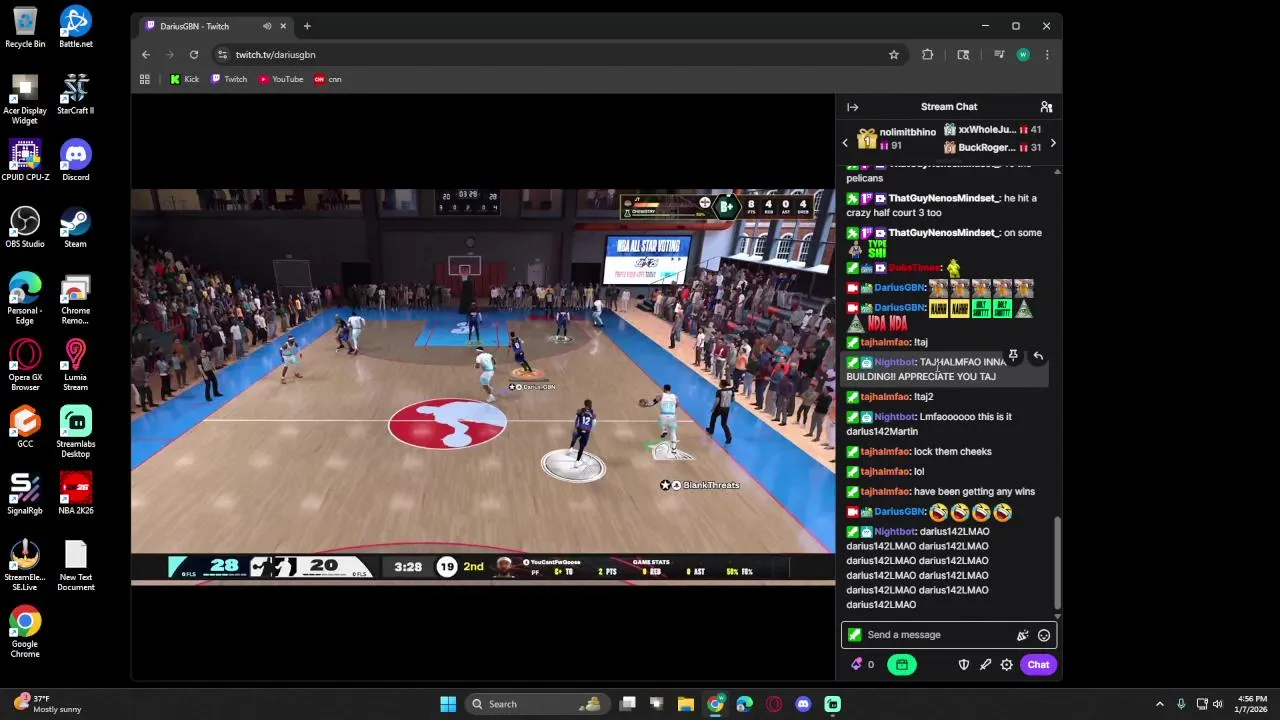Reply to the highlighted Nightbot message
The image size is (1280, 720).
click(1038, 356)
